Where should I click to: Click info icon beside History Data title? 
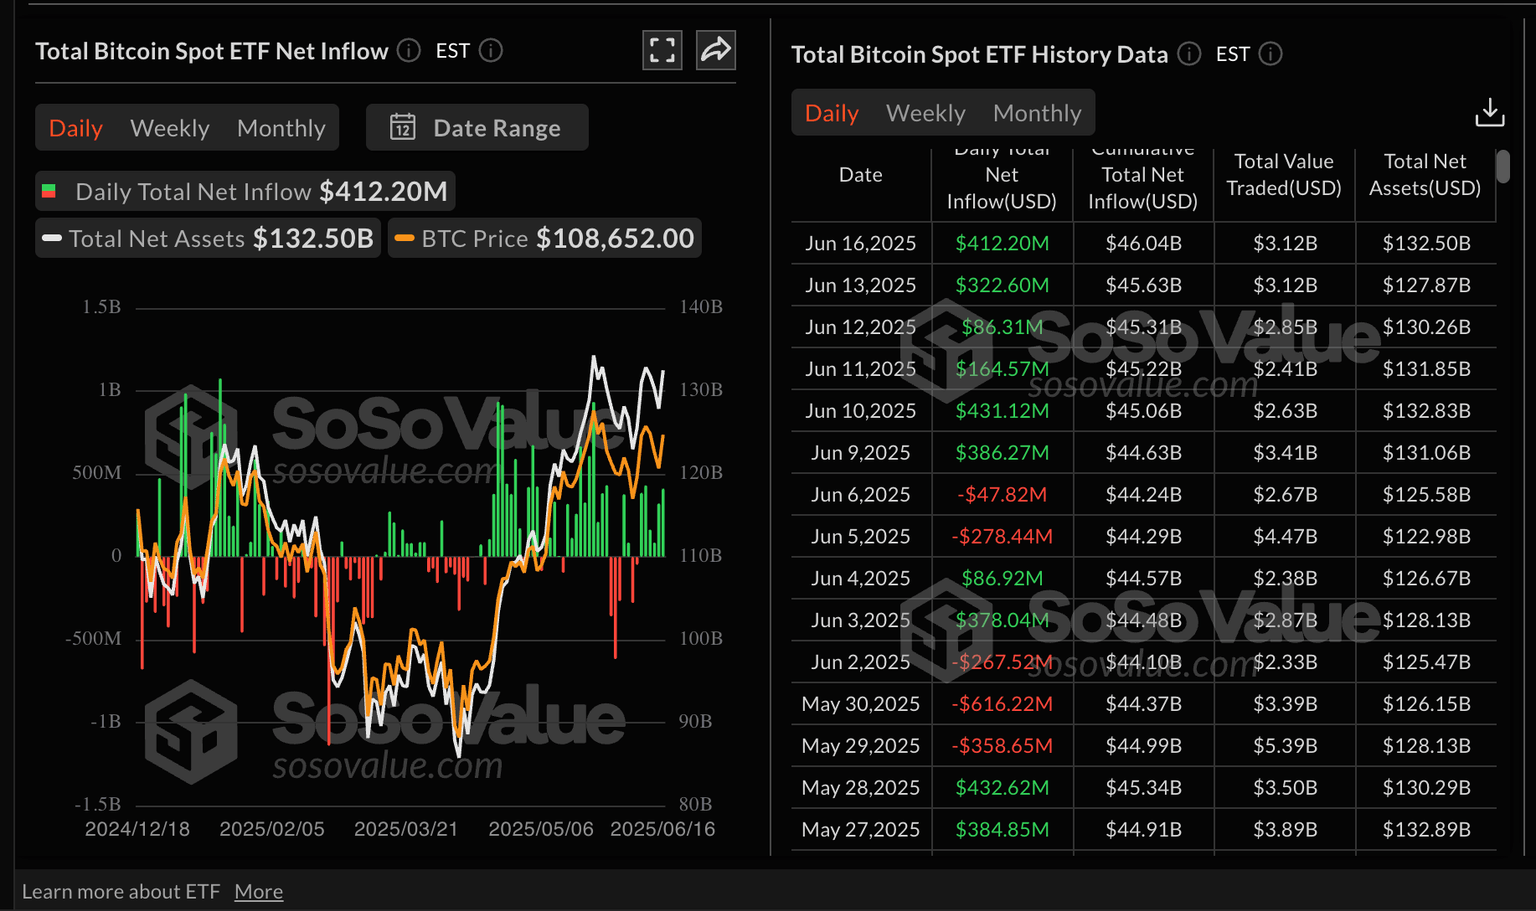click(x=1189, y=54)
